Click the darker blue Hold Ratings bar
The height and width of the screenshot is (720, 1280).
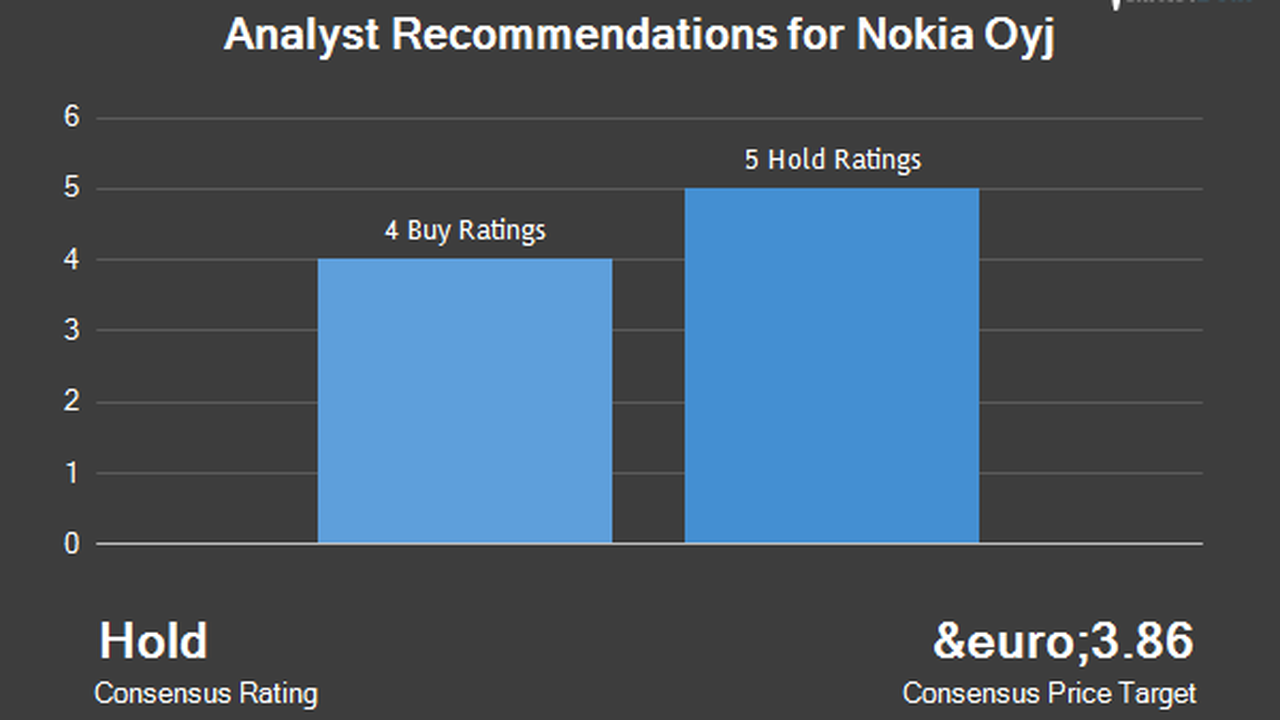(x=832, y=366)
